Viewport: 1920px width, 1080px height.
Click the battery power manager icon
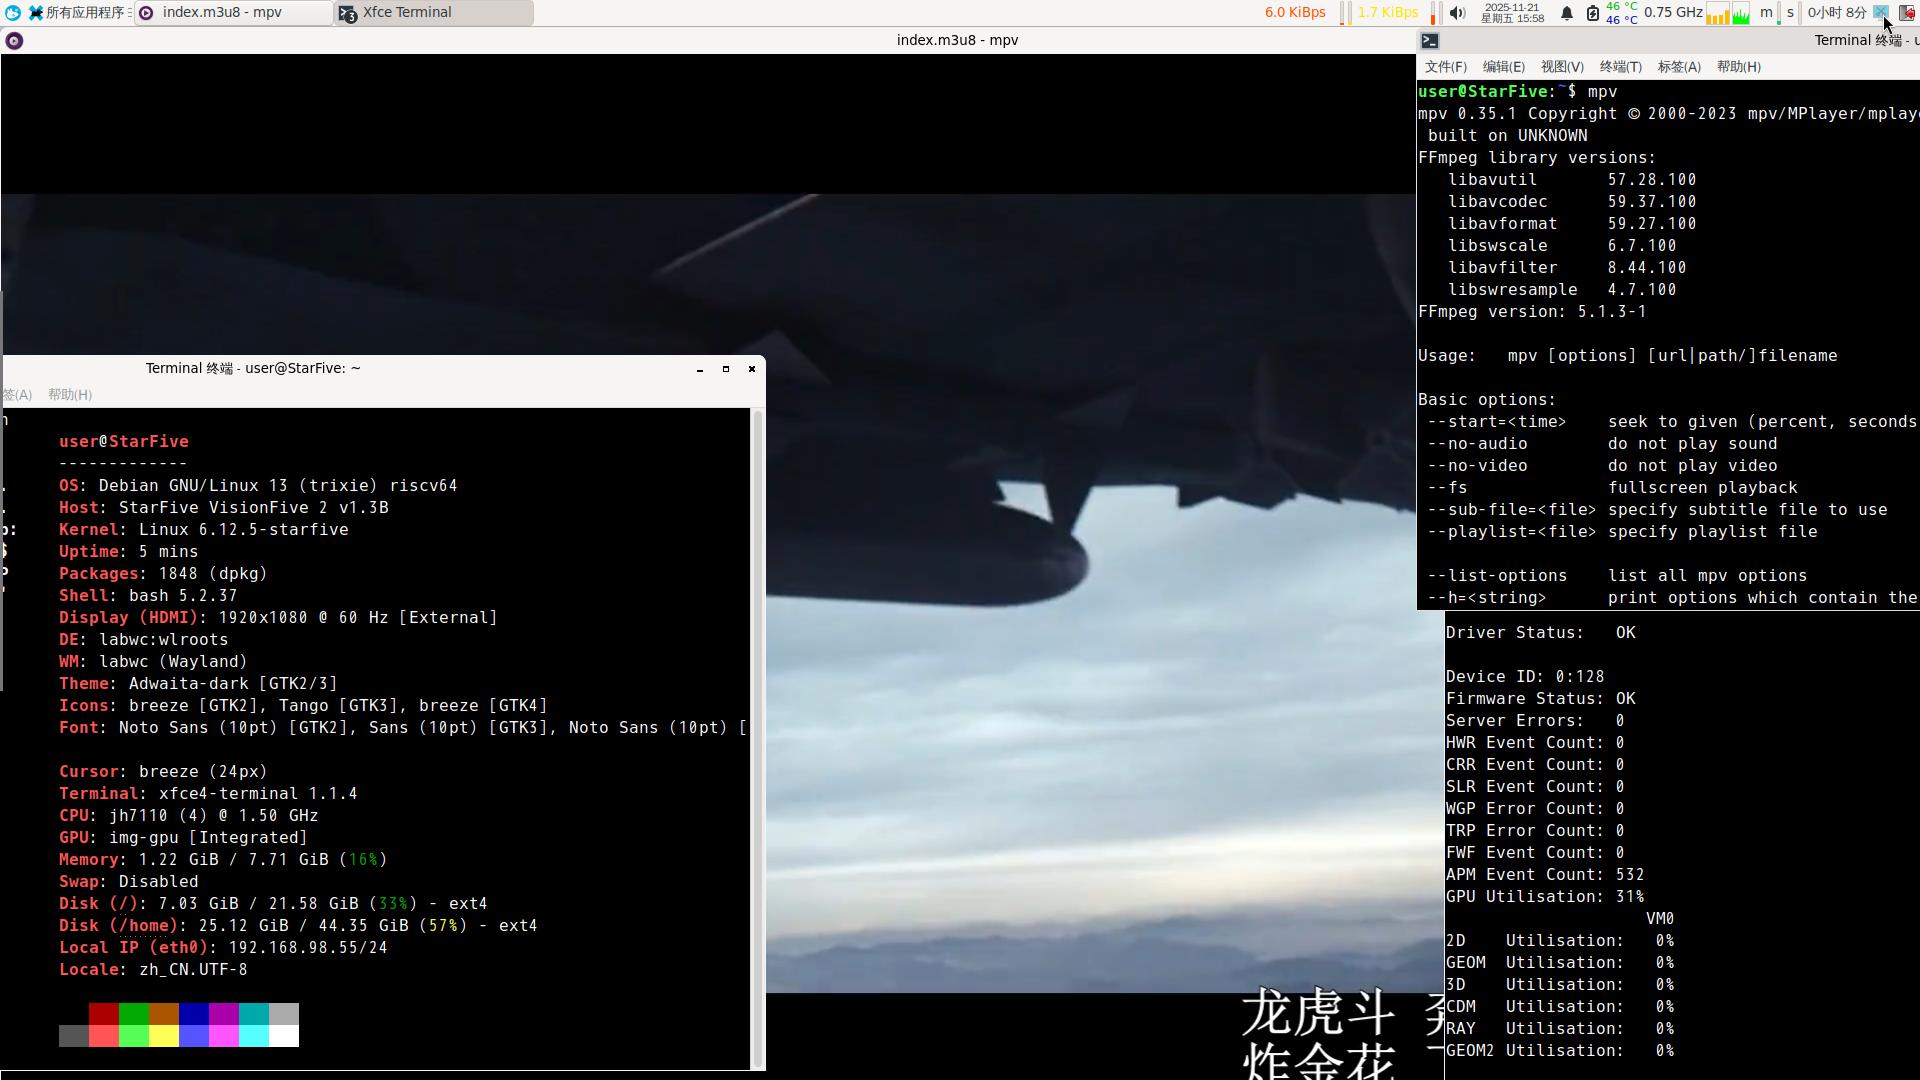(x=1593, y=13)
